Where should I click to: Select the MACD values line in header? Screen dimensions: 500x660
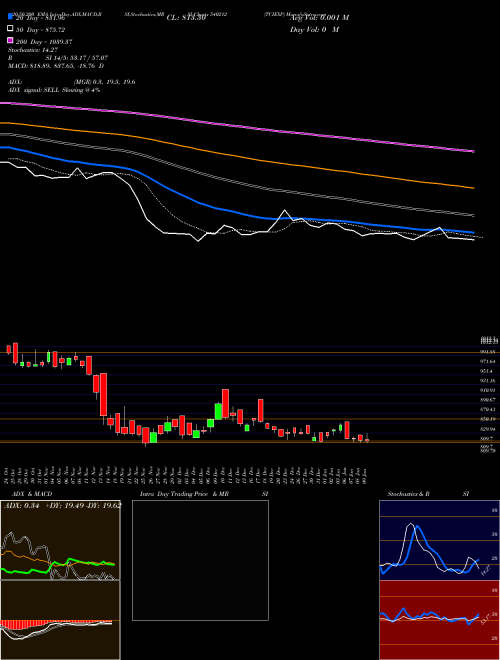tap(56, 66)
